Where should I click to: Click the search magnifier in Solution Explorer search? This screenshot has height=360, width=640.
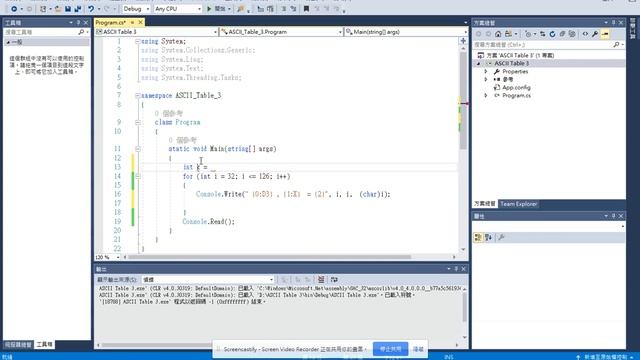(x=616, y=44)
